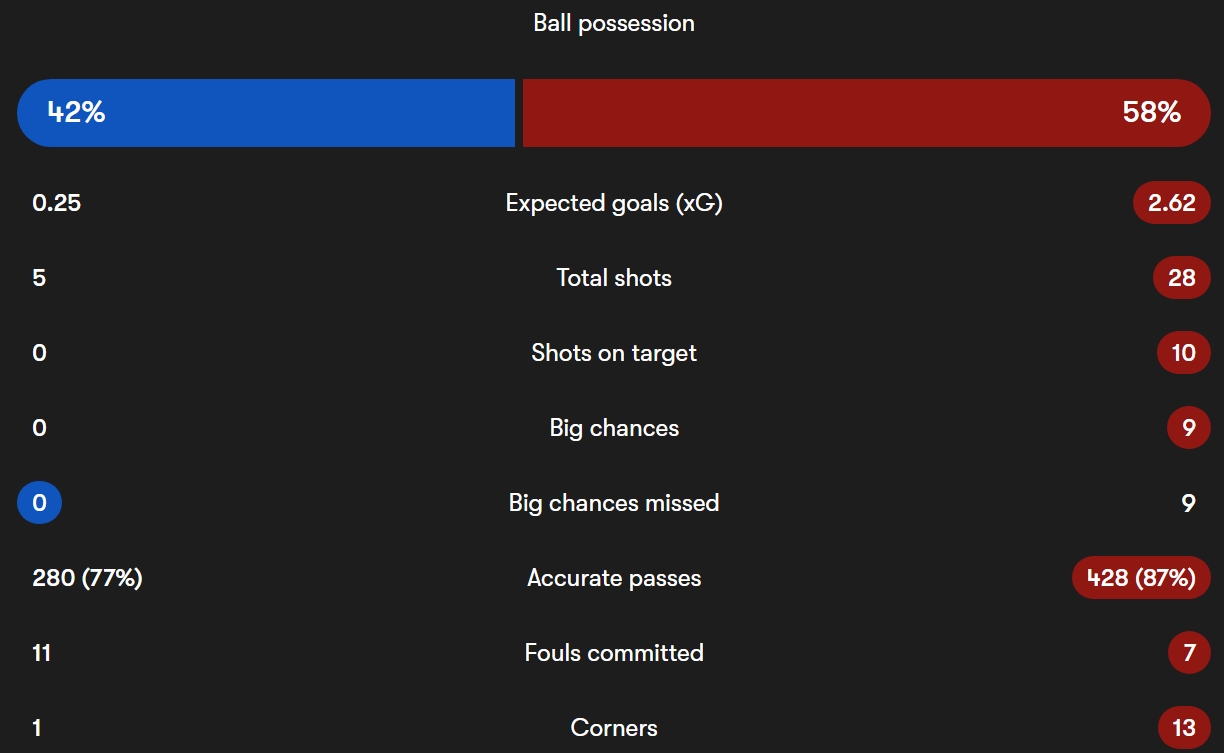1224x753 pixels.
Task: Click the red 58% possession bar
Action: [867, 113]
